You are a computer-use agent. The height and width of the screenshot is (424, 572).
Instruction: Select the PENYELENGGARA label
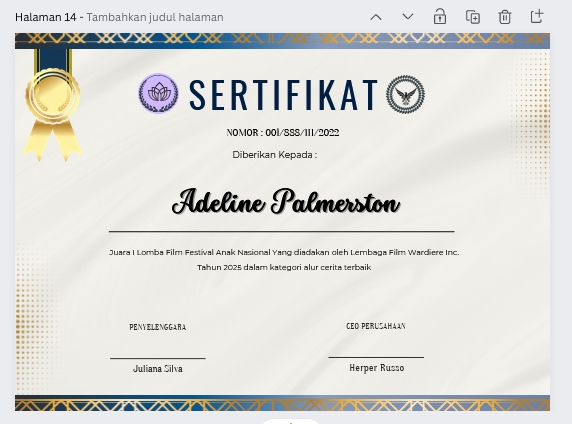coord(158,327)
